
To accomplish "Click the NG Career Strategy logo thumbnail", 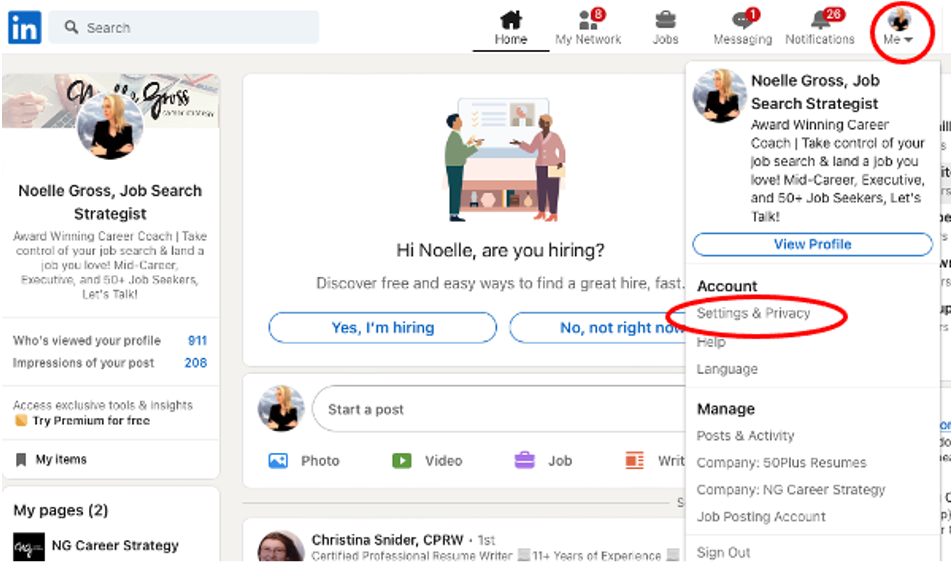I will click(x=29, y=547).
